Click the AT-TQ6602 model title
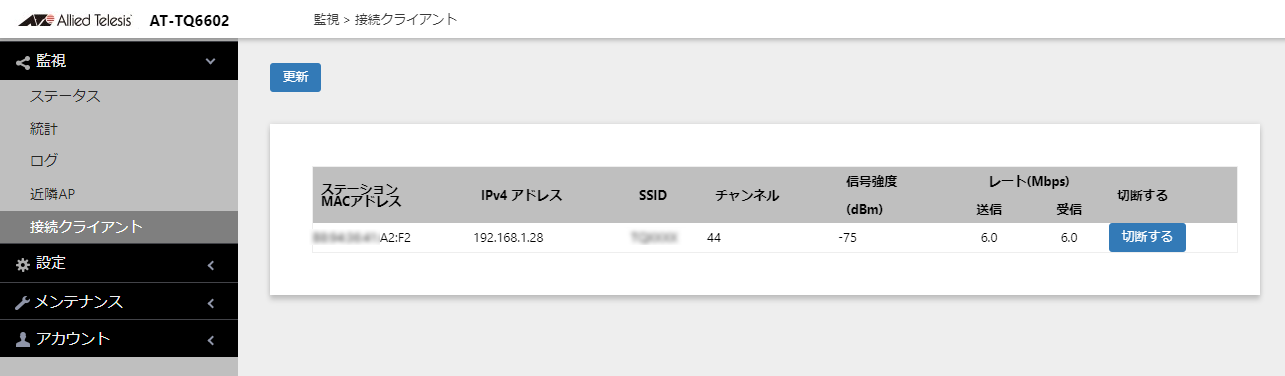This screenshot has height=376, width=1285. (x=189, y=20)
